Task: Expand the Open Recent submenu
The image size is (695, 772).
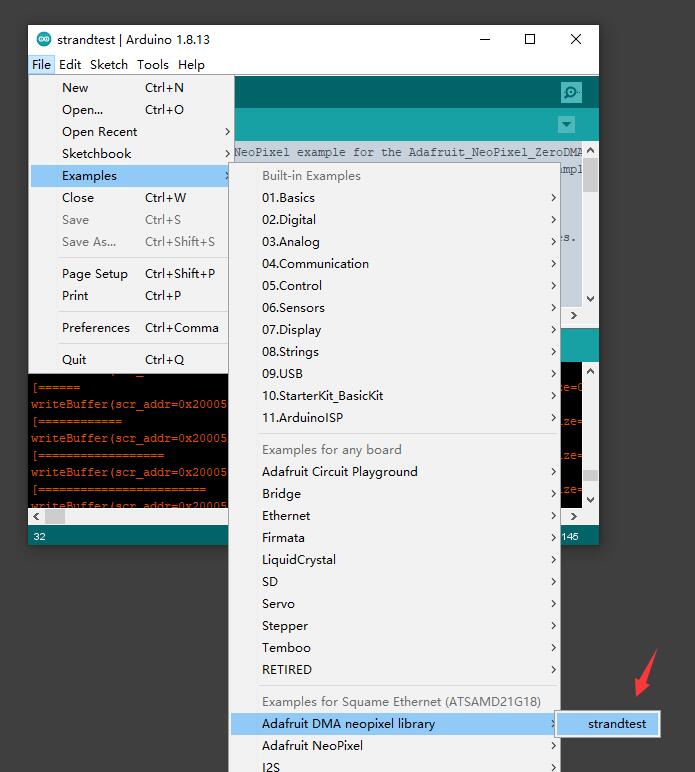Action: [x=129, y=132]
